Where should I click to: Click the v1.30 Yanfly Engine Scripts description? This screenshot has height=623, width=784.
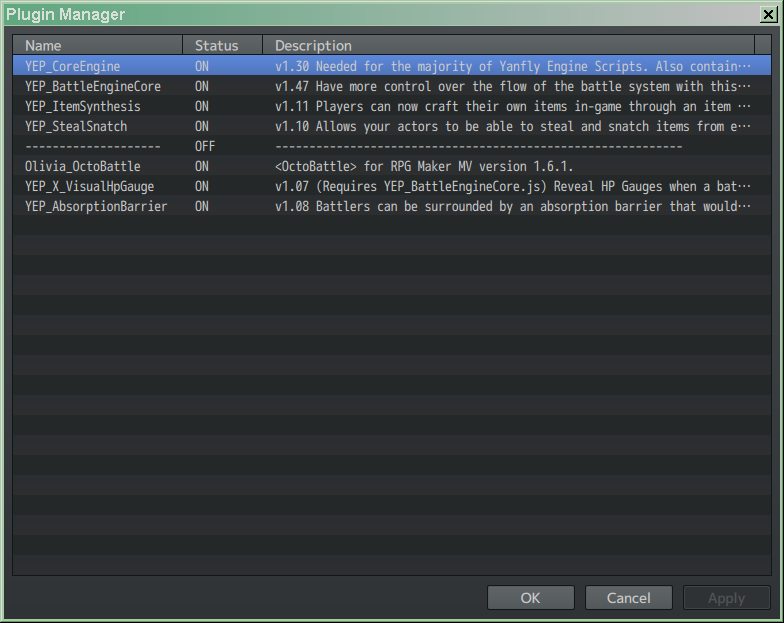pos(513,66)
